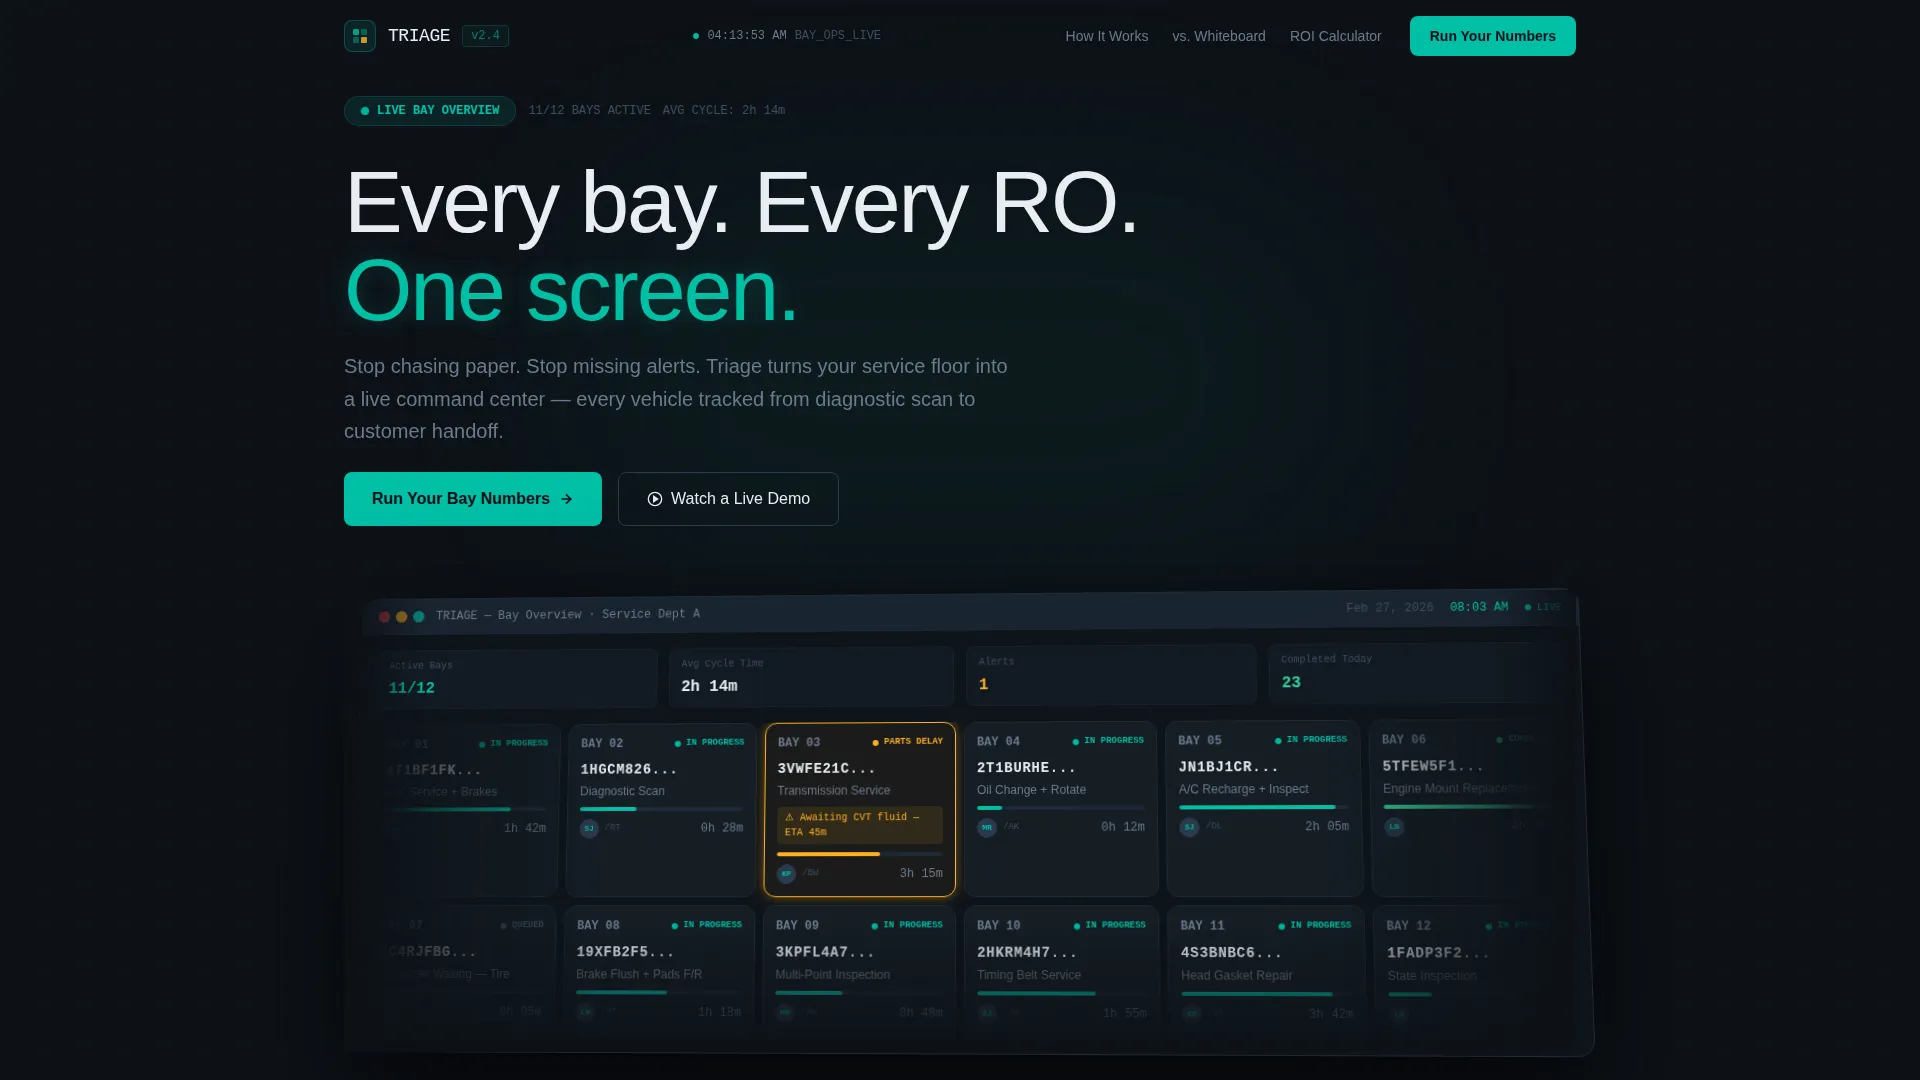Click Run Your Bay Numbers button
Image resolution: width=1920 pixels, height=1080 pixels.
coord(472,499)
